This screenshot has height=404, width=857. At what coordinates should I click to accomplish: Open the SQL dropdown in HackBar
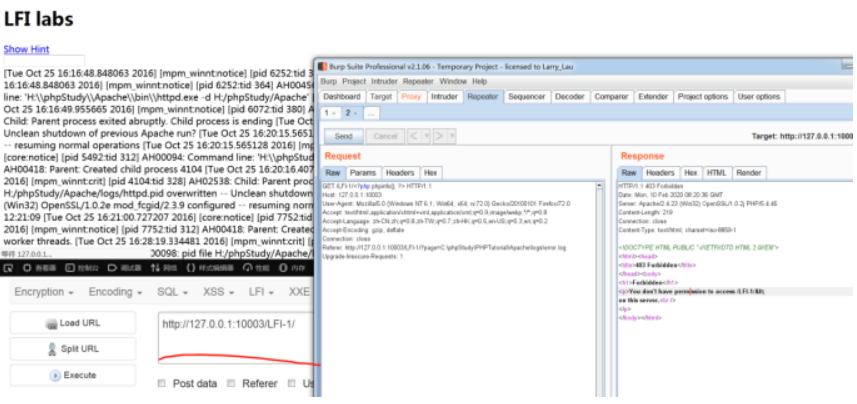click(x=172, y=292)
